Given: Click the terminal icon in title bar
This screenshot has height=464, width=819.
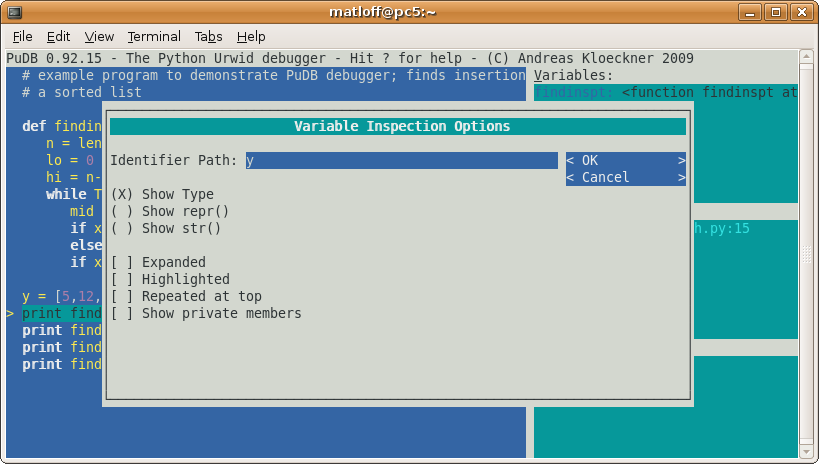Looking at the screenshot, I should tap(16, 12).
